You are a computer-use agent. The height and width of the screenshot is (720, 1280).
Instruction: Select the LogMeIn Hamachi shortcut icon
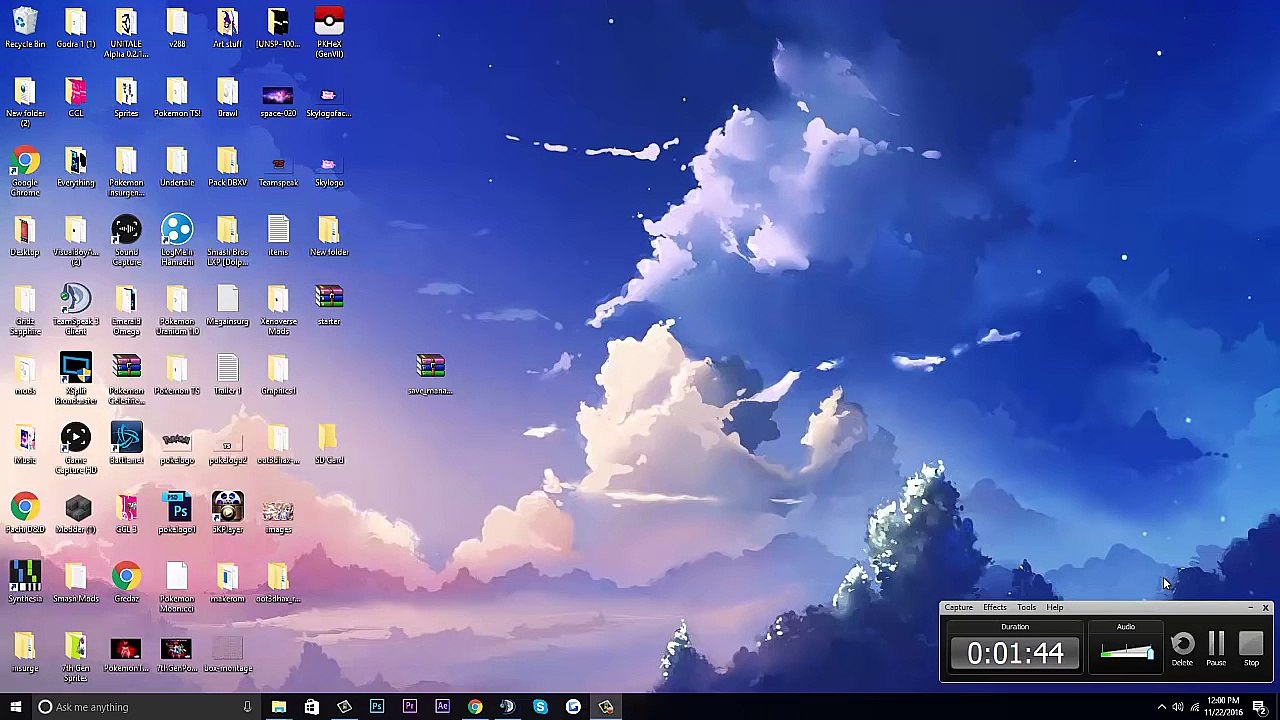(x=177, y=241)
